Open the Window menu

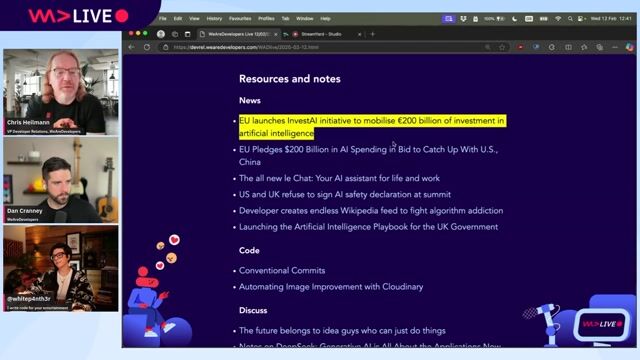coord(304,19)
